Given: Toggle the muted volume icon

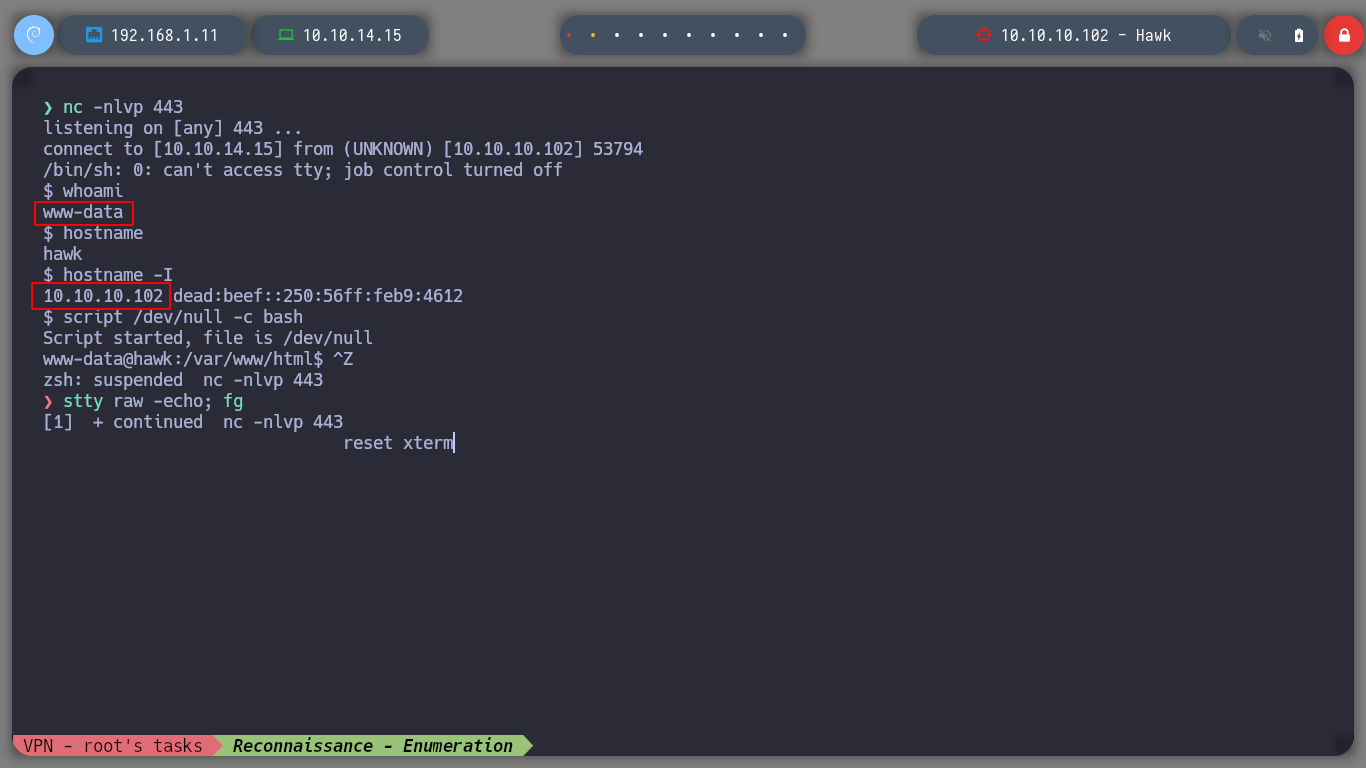Looking at the screenshot, I should [1265, 35].
